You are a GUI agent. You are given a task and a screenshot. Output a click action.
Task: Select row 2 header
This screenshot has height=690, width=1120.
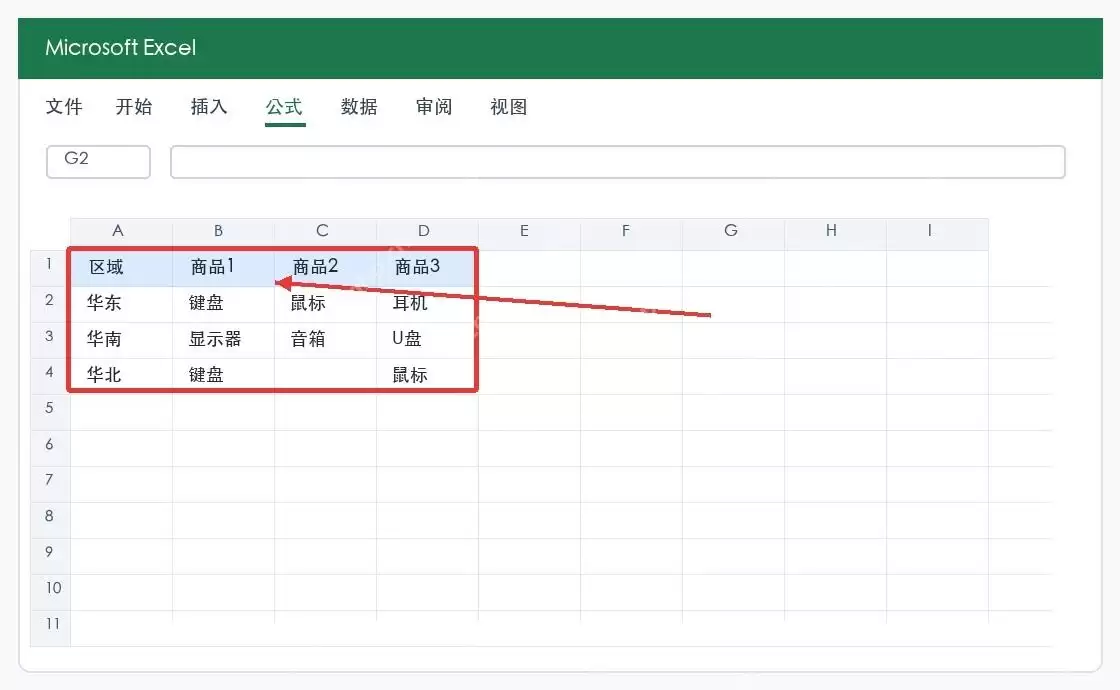pos(50,304)
